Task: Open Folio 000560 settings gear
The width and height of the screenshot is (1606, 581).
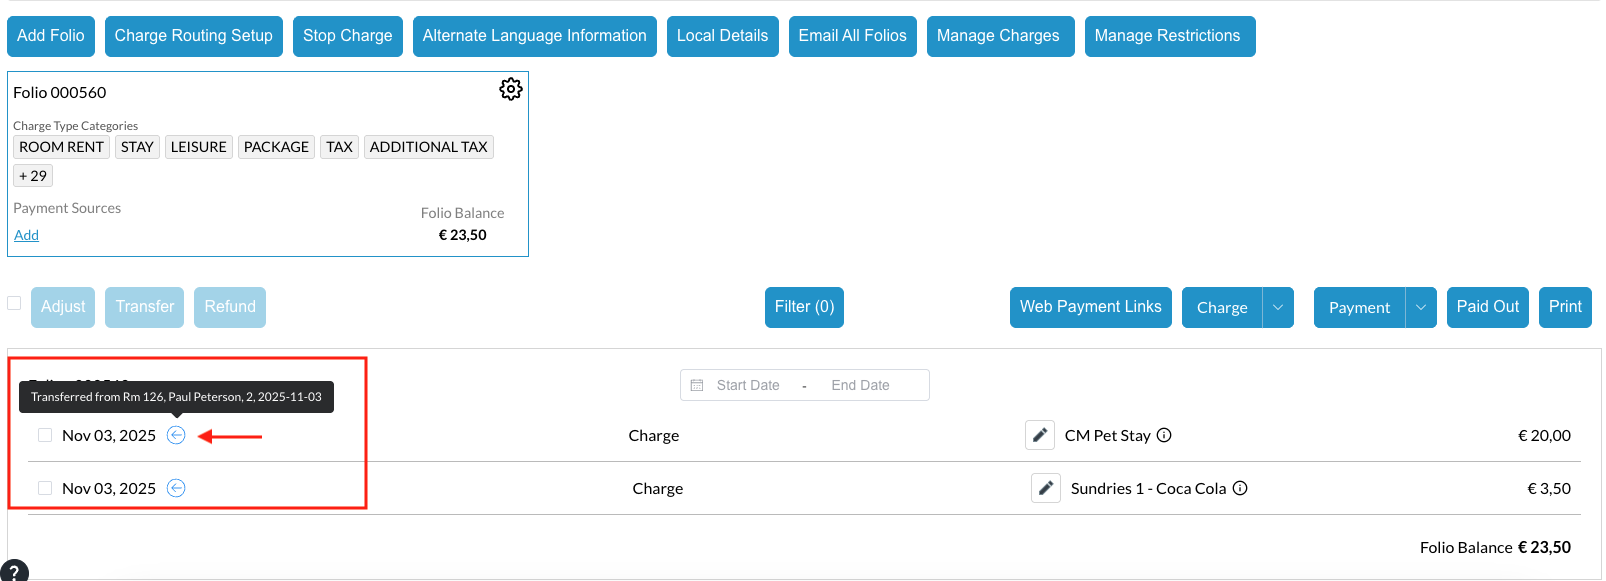Action: (x=510, y=89)
